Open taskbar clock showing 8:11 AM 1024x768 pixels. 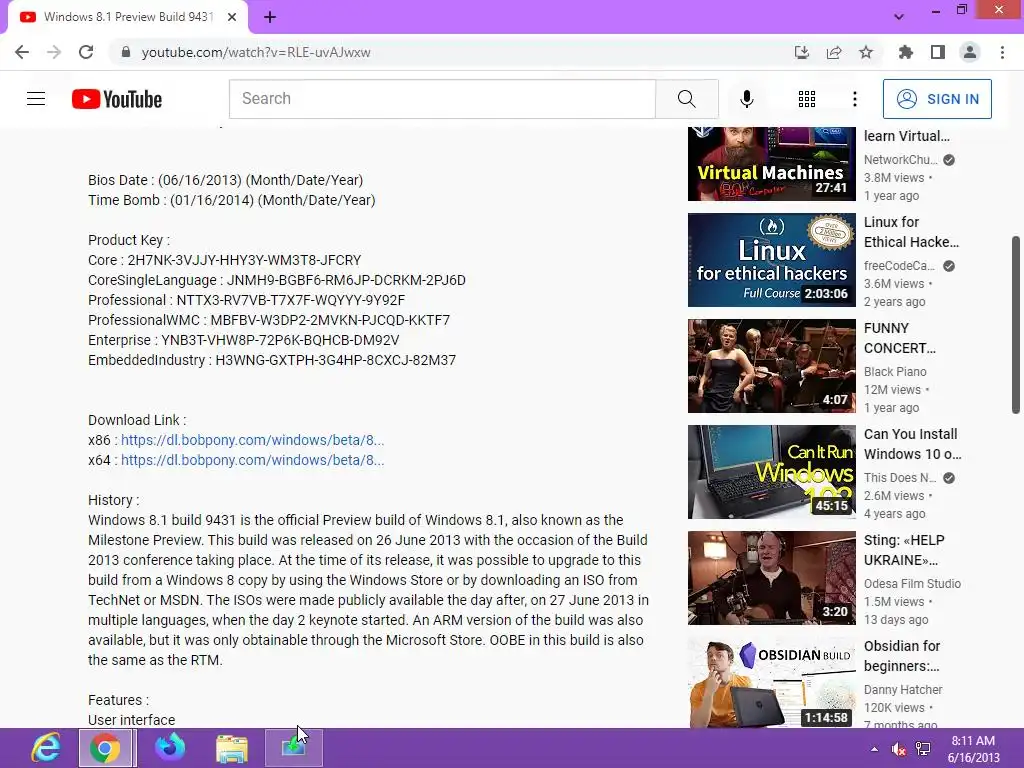point(973,749)
